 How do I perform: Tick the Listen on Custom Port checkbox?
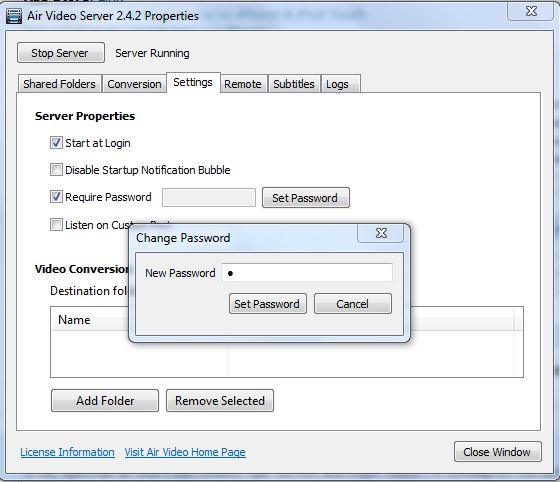pos(56,225)
